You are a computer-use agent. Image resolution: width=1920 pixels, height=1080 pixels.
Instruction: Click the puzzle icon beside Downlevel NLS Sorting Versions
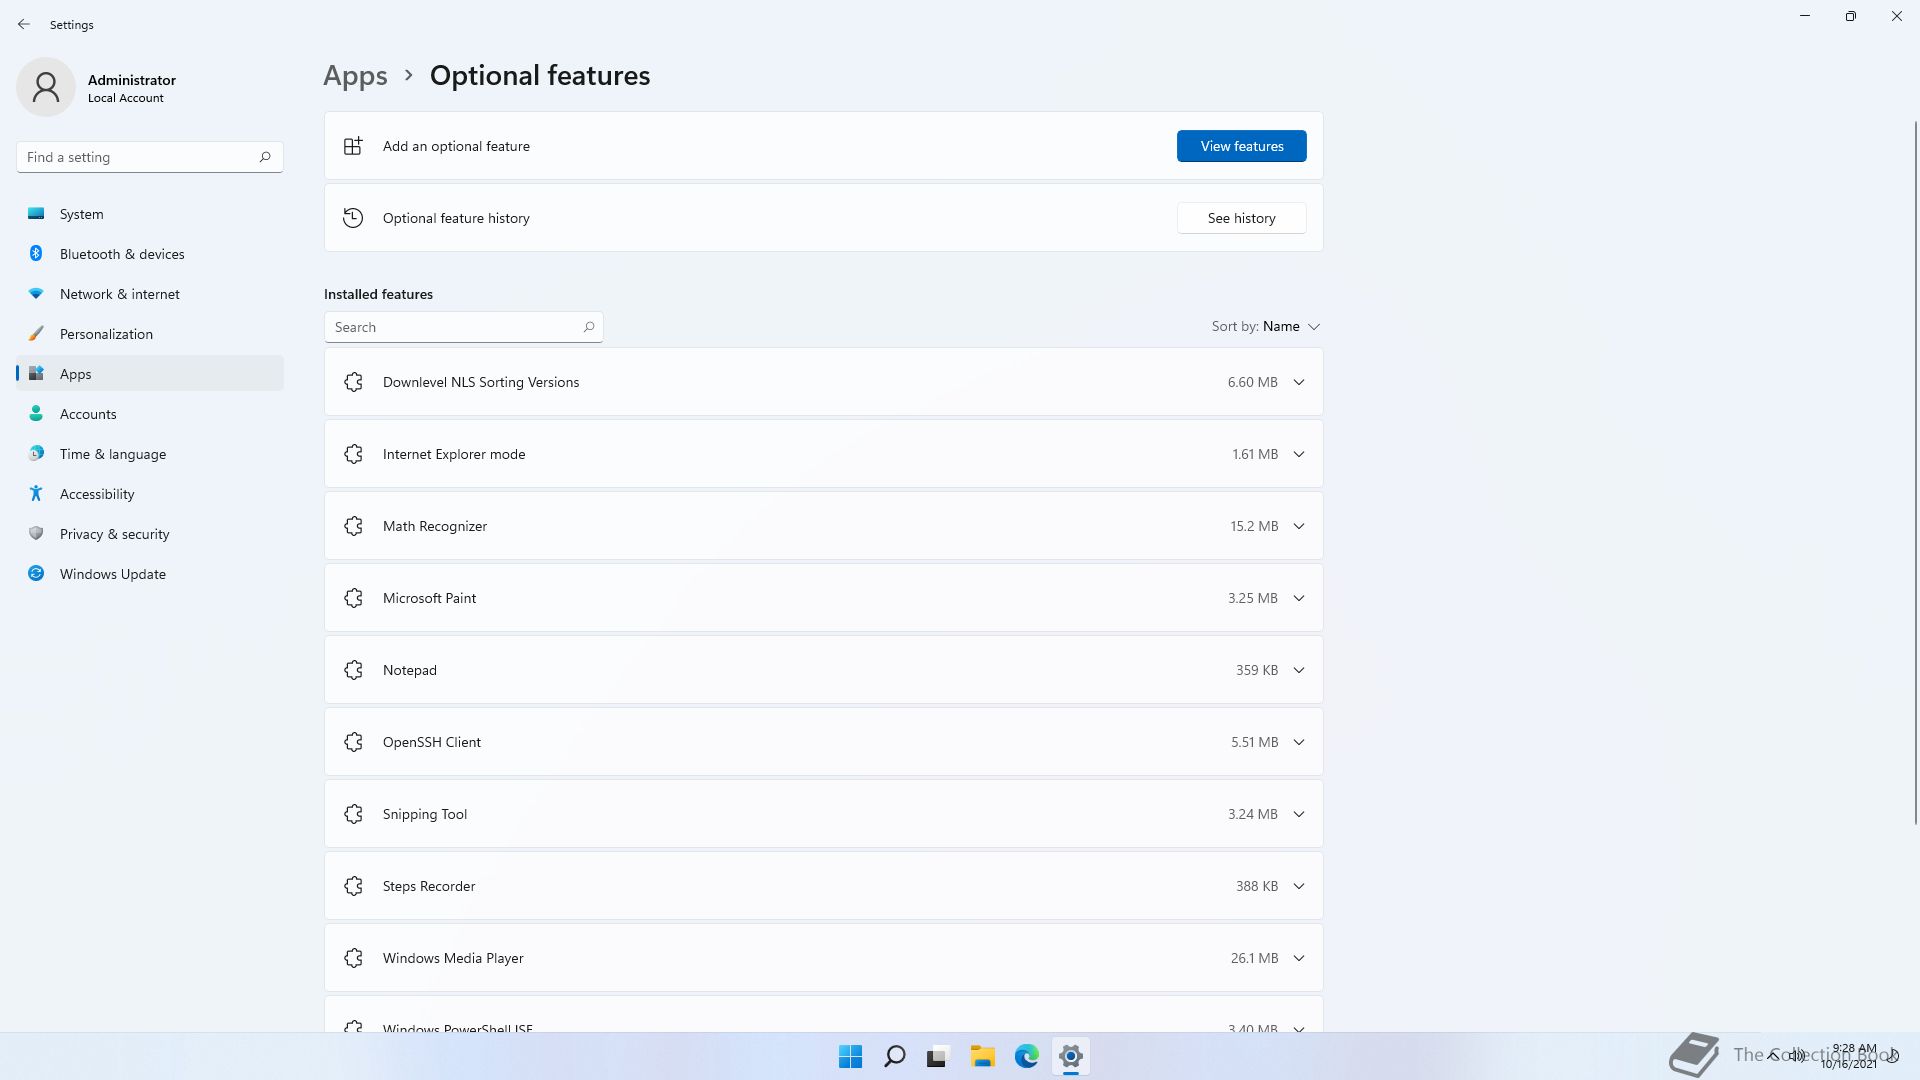coord(353,382)
